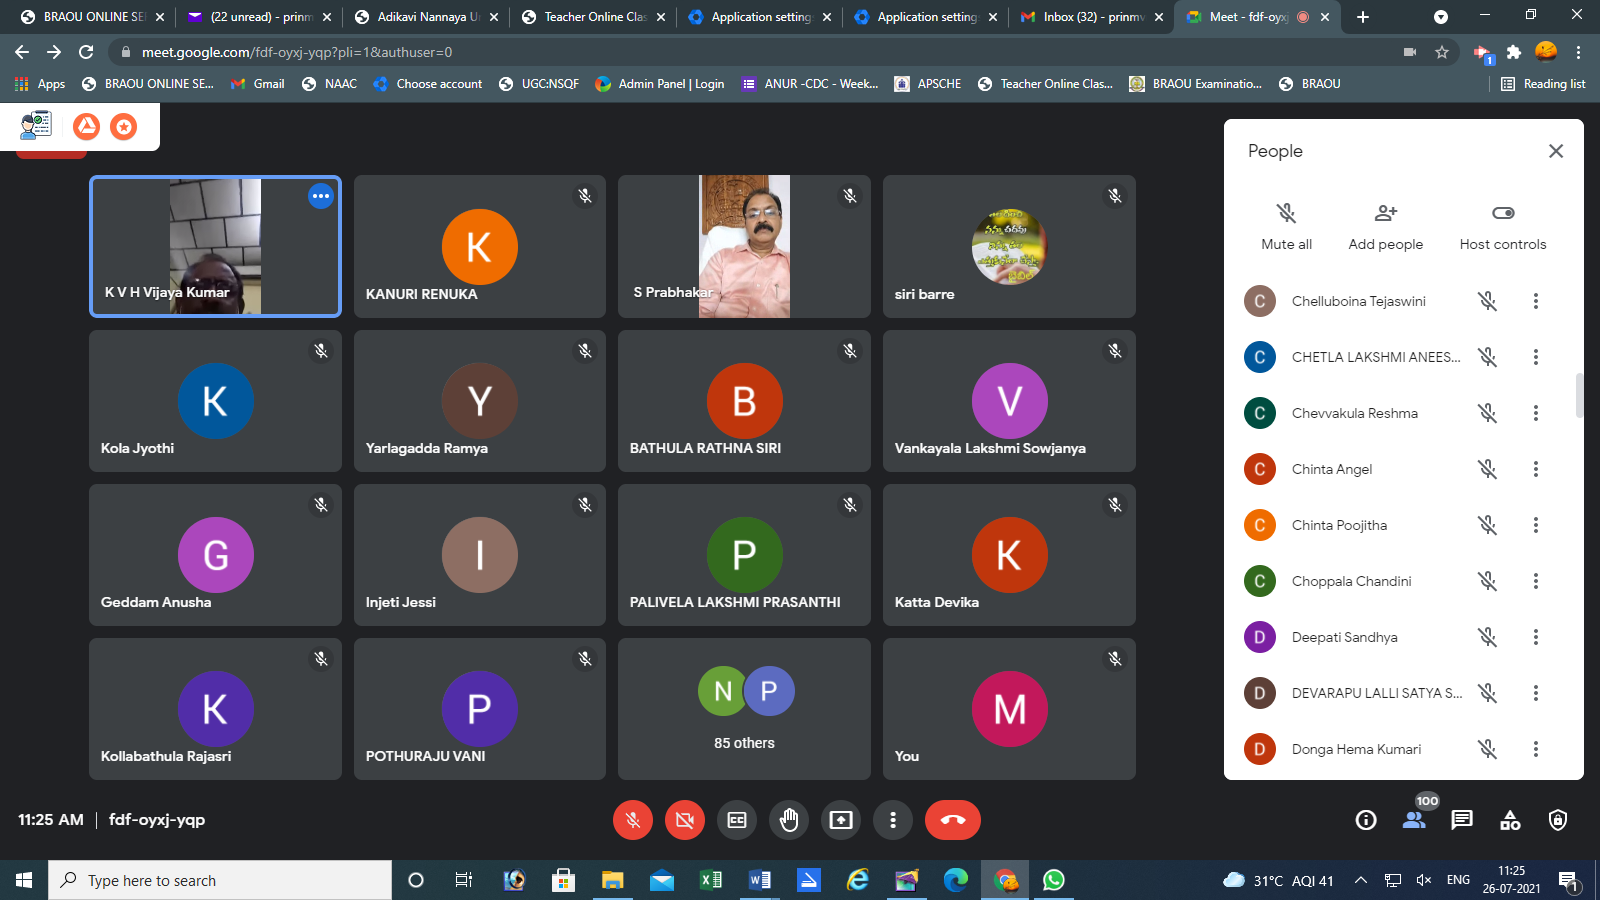Switch to the Inbox (32) browser tab
The image size is (1600, 900).
1092,17
